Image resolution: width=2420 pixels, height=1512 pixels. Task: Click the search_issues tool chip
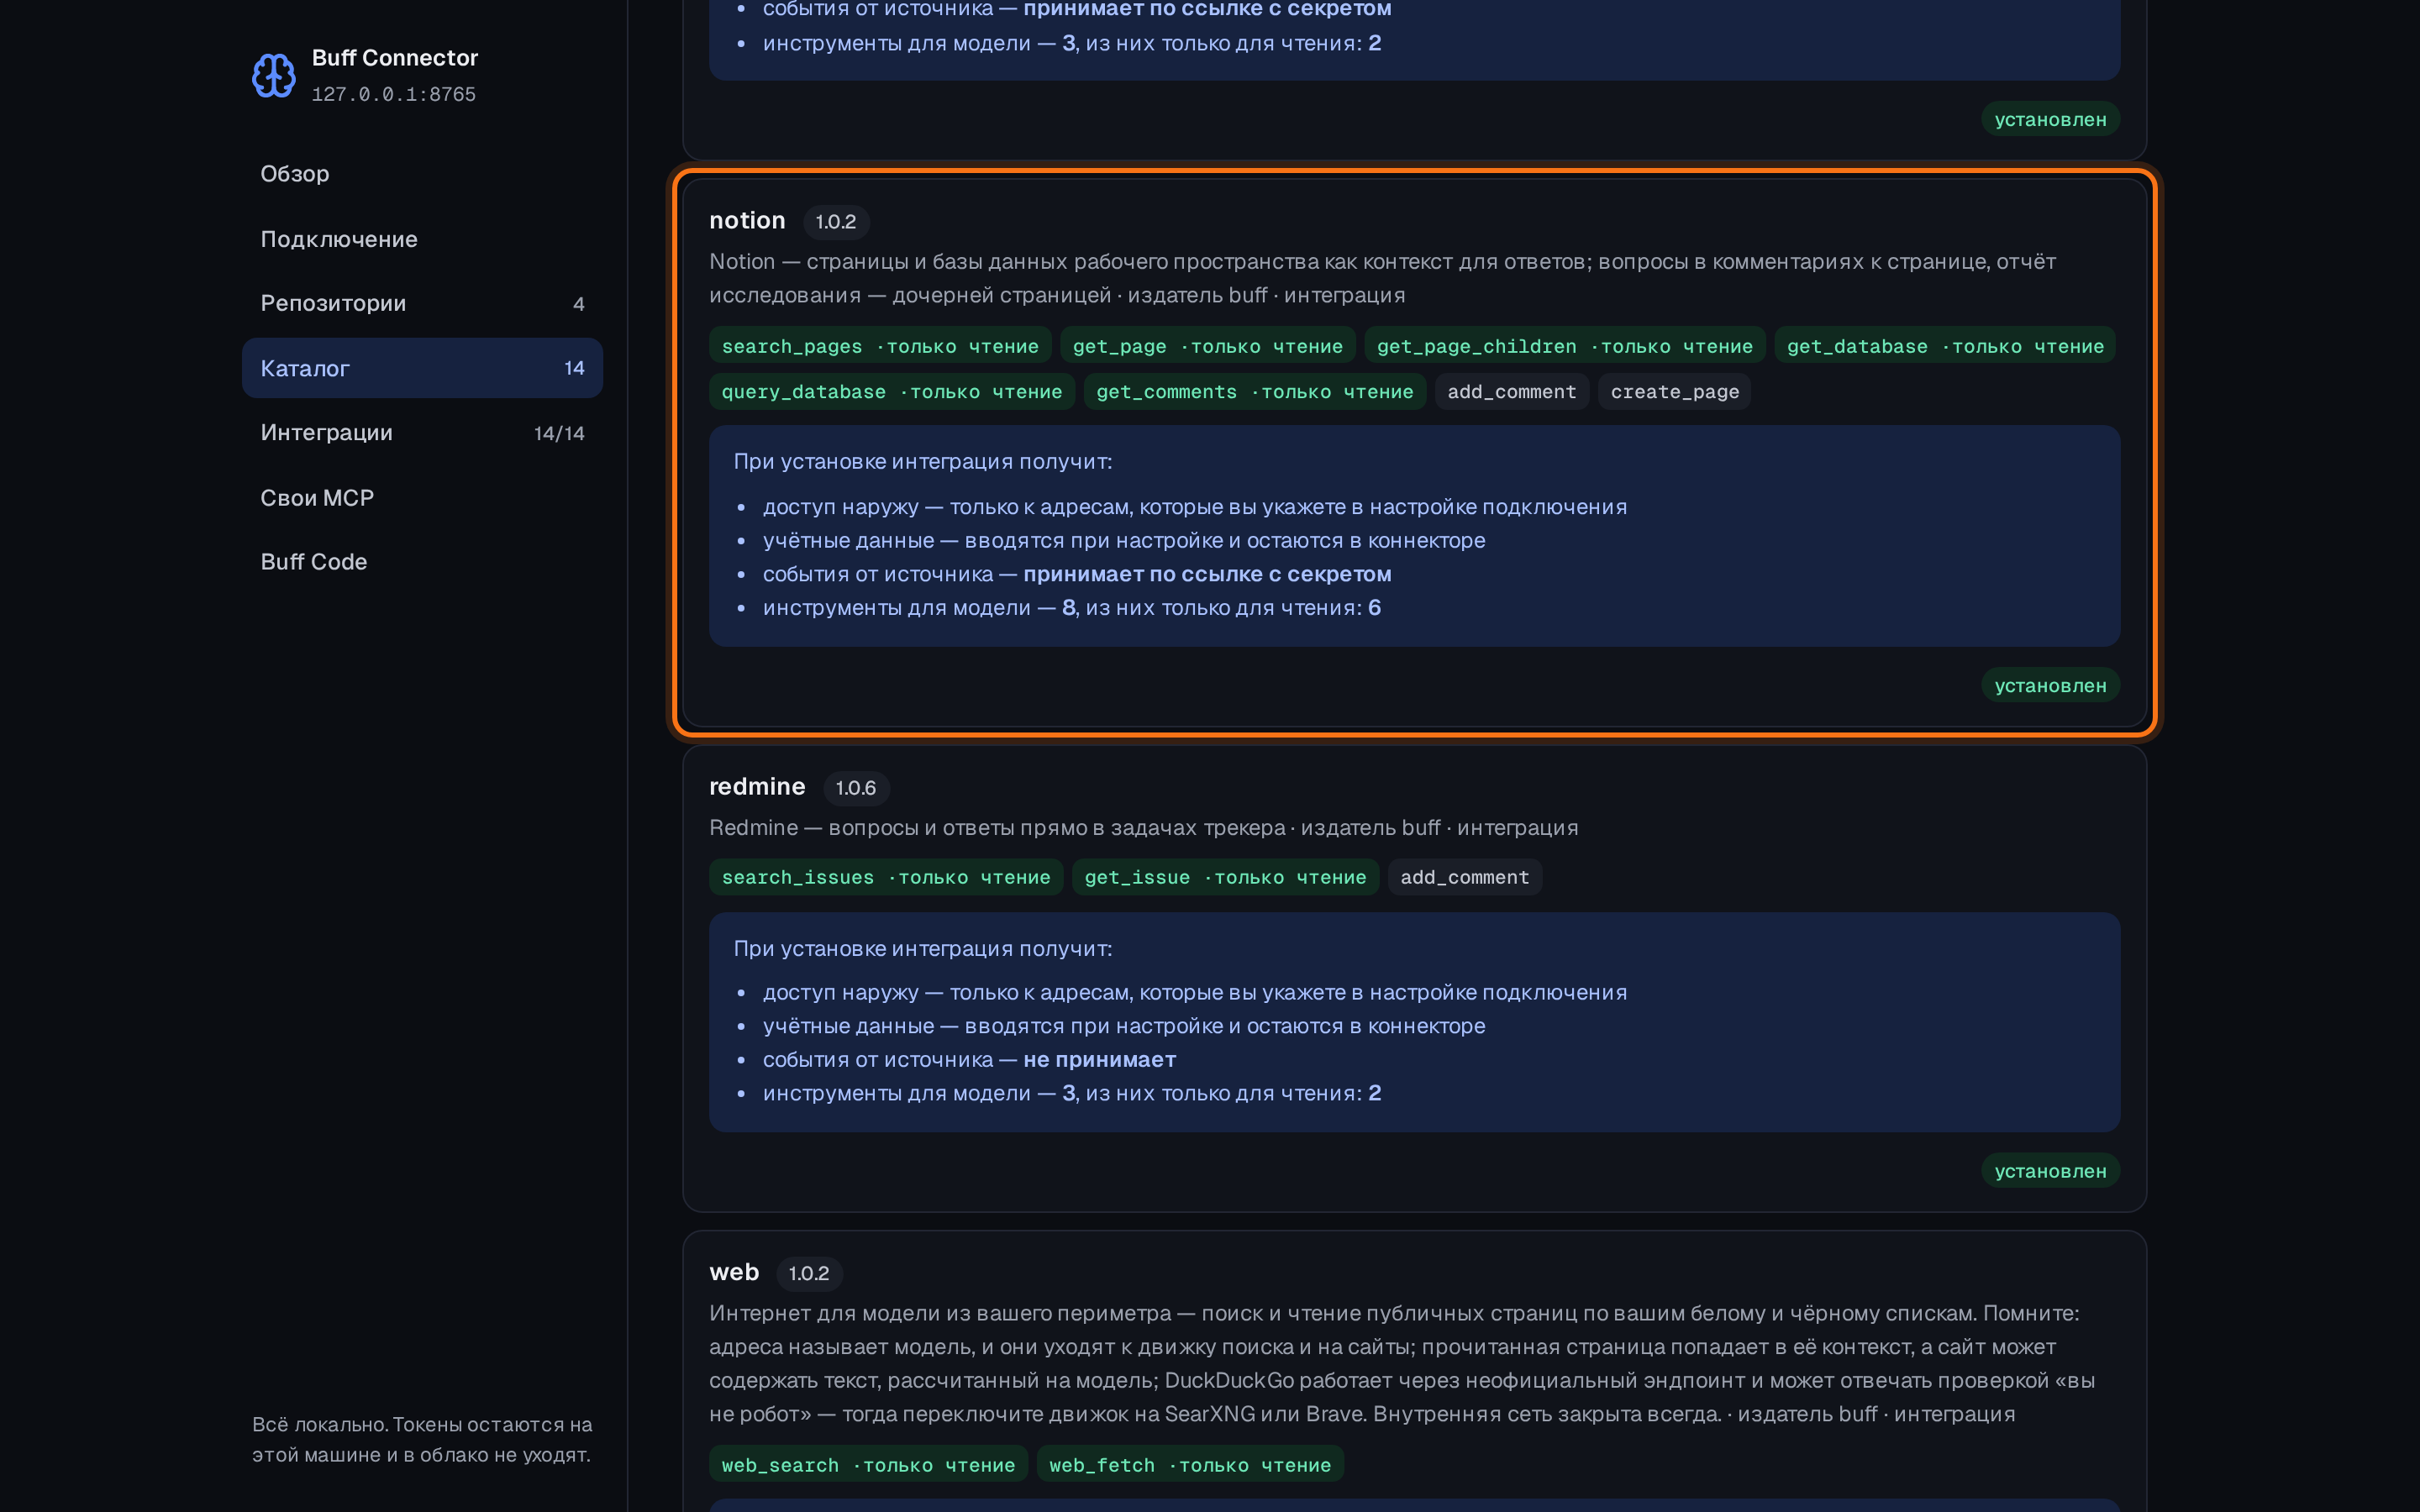(886, 877)
